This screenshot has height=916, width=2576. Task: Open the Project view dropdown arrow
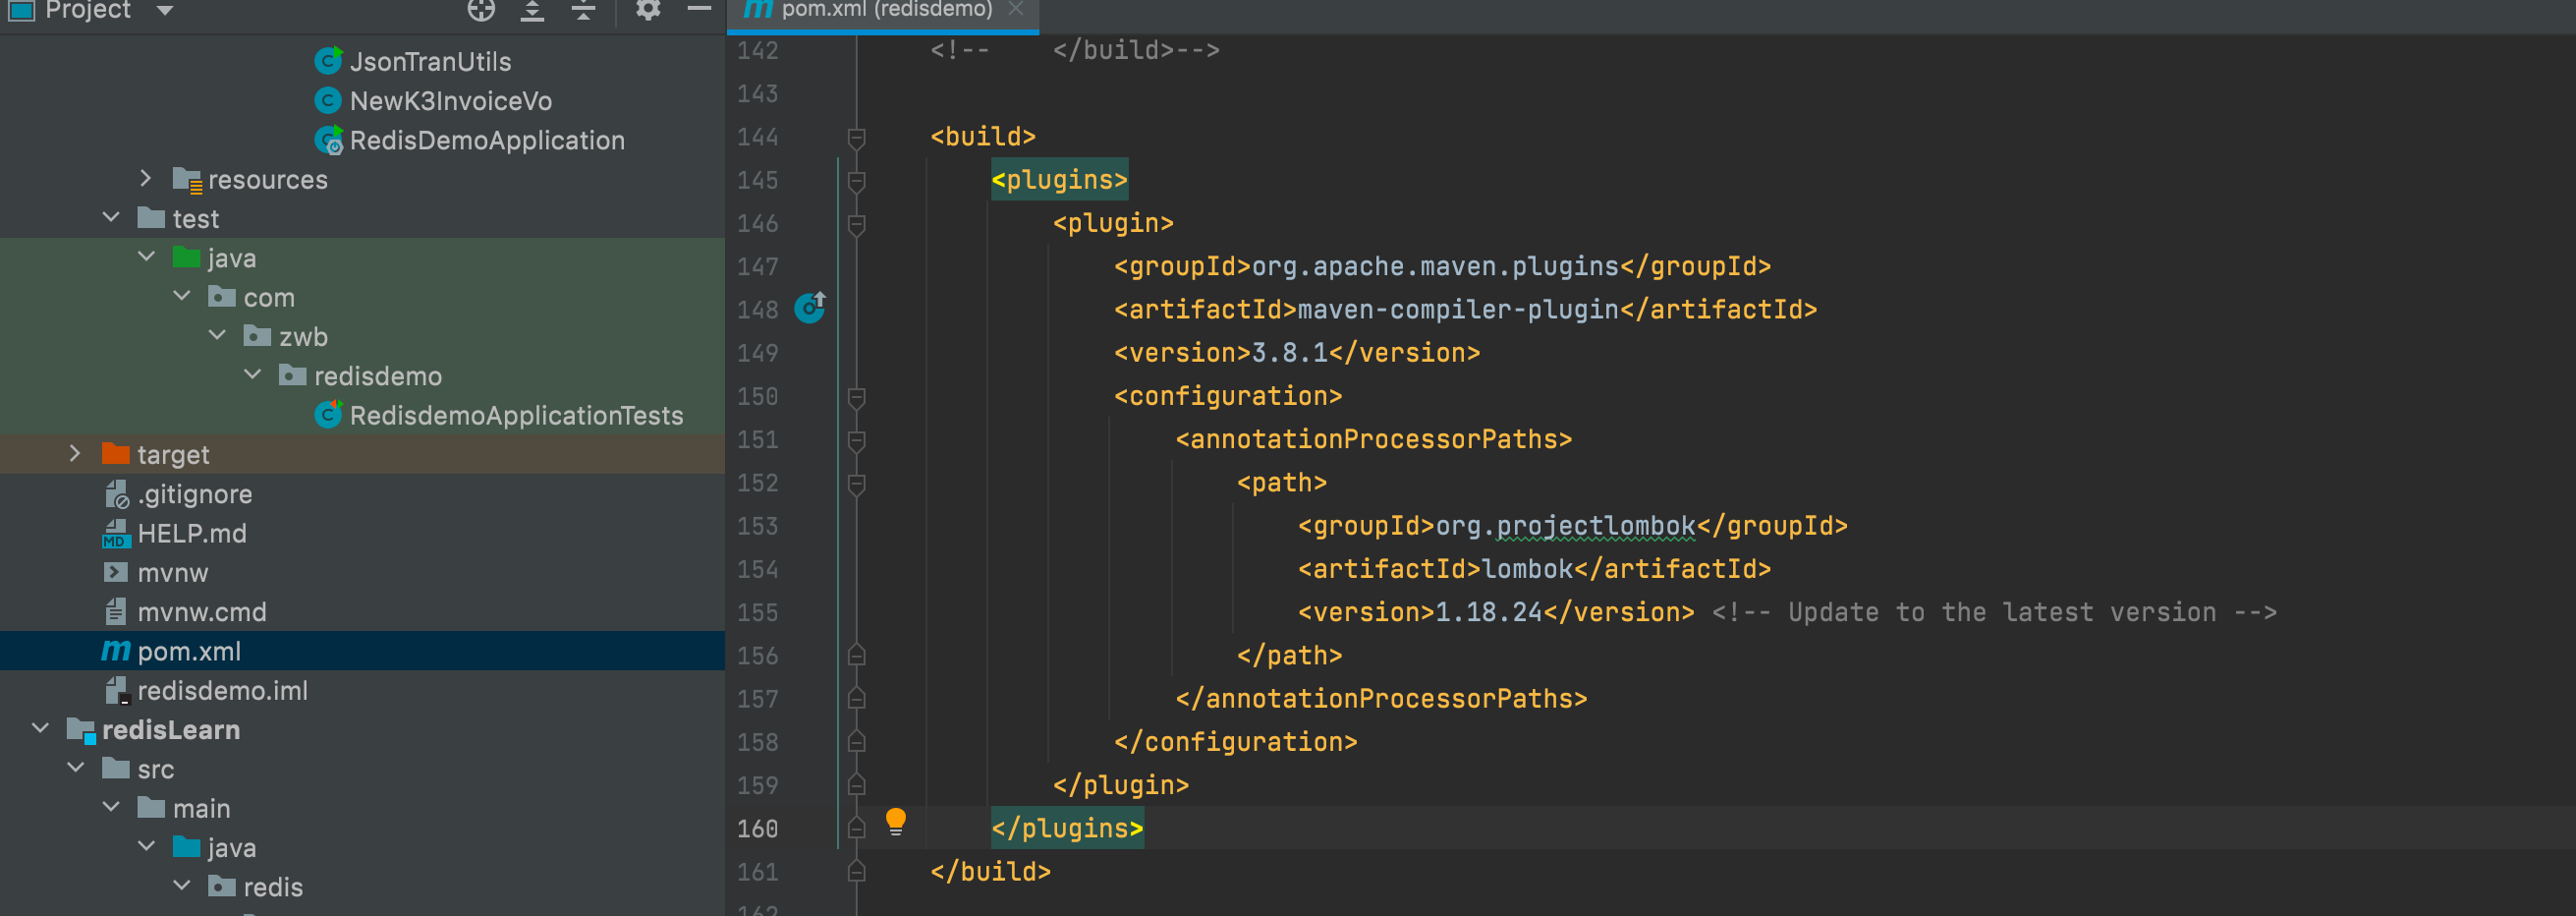coord(165,10)
